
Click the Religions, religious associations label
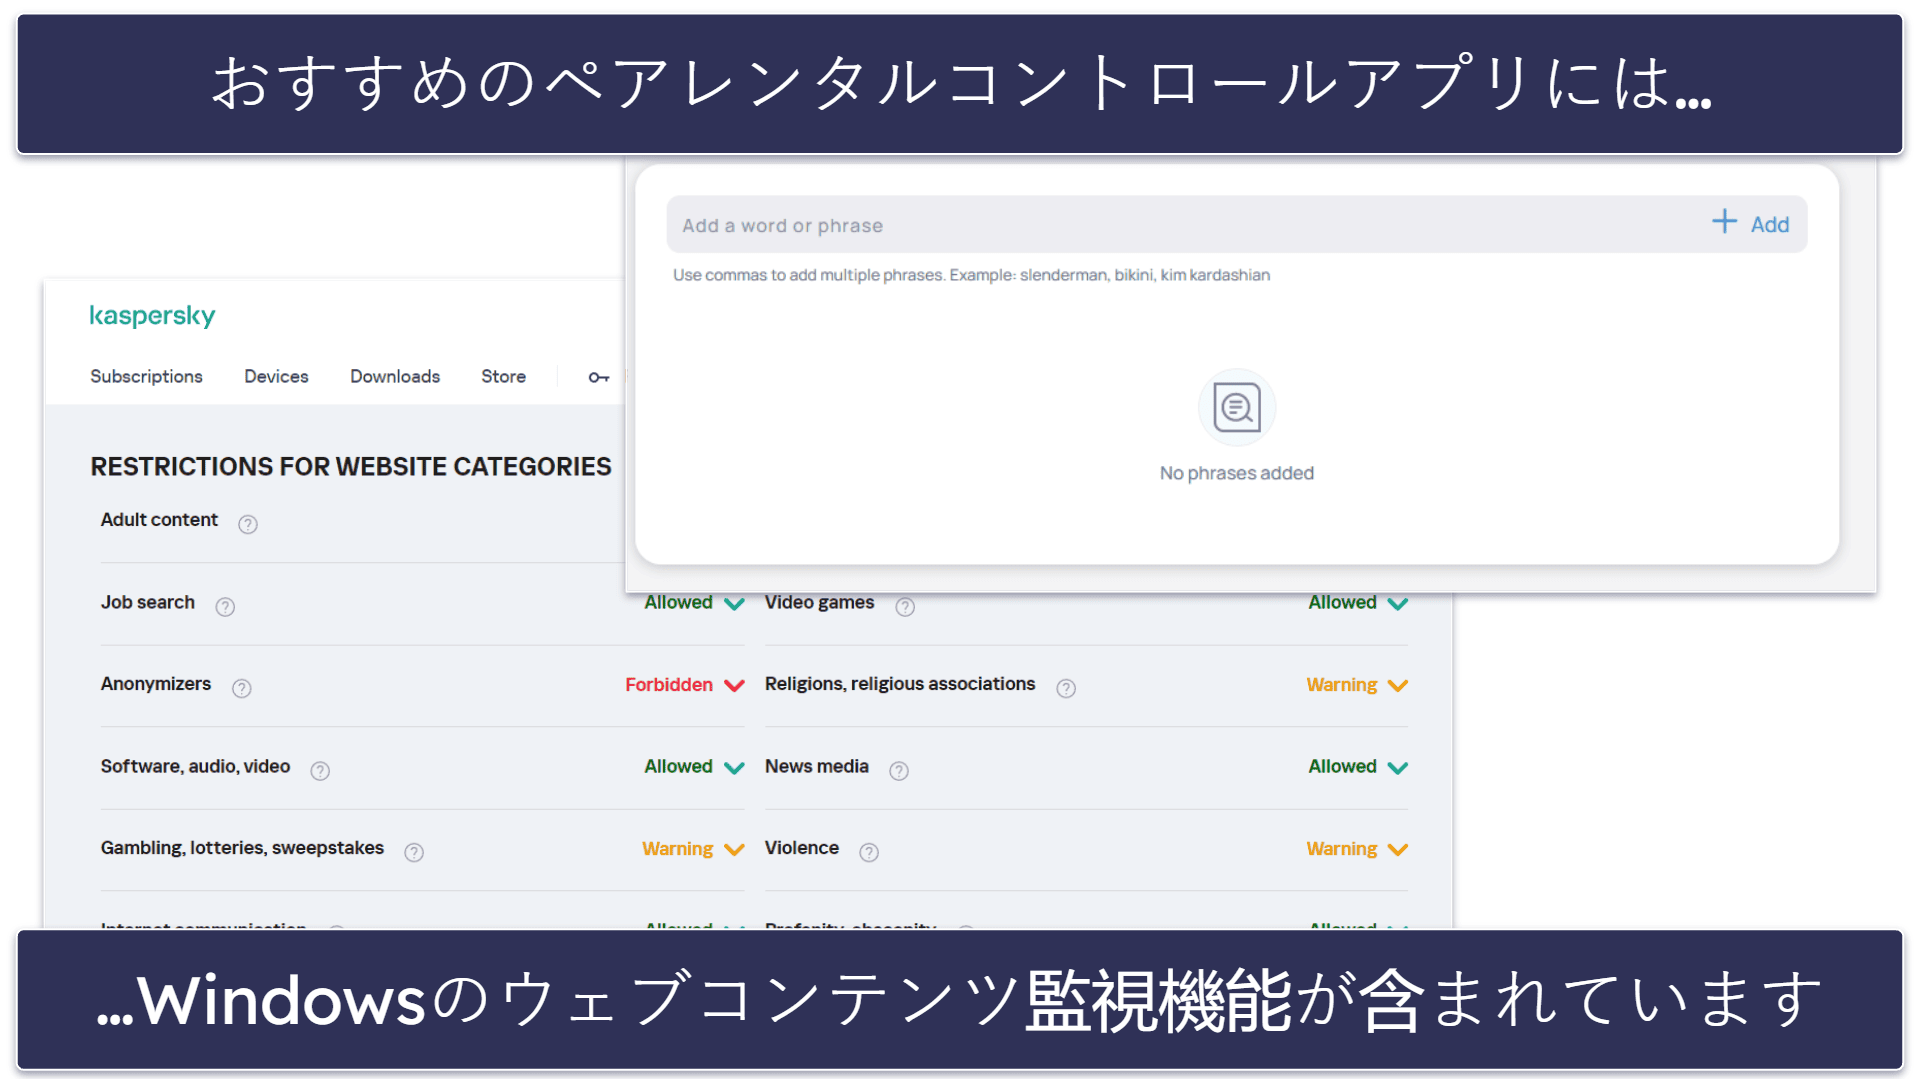900,684
